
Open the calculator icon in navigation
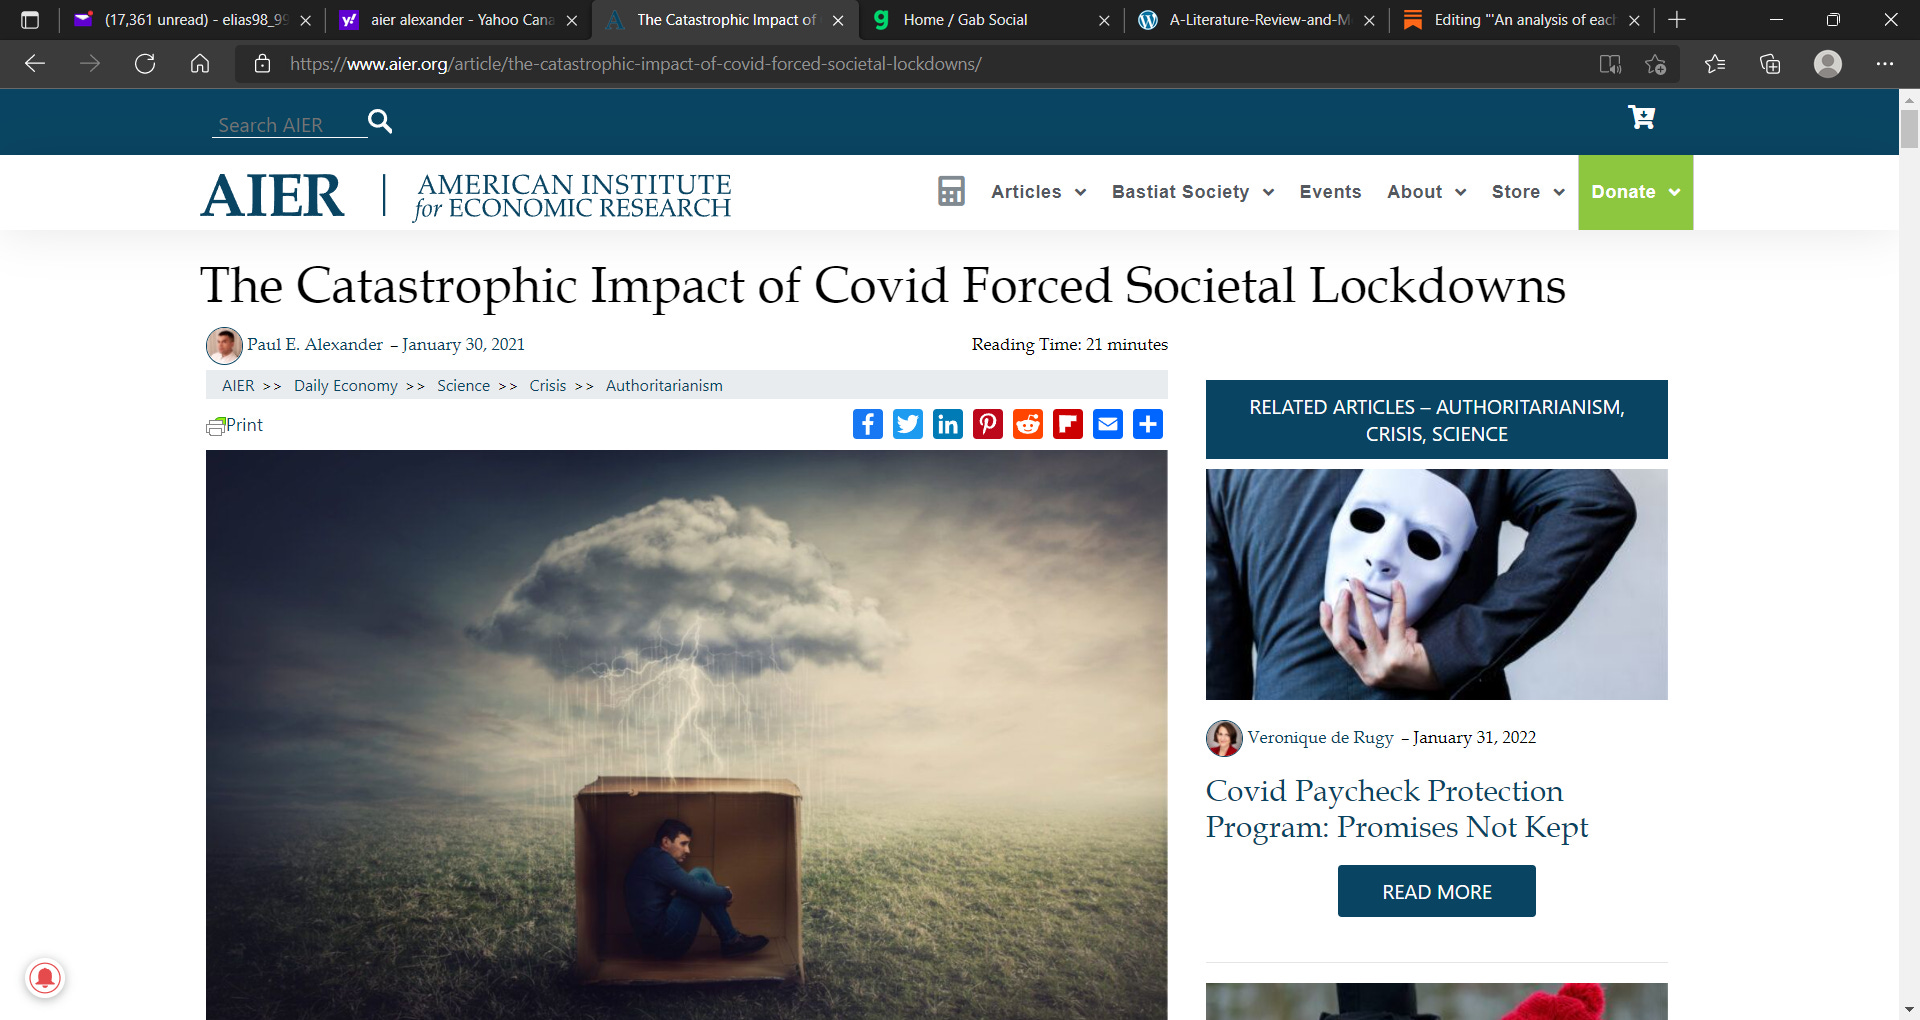pos(951,191)
